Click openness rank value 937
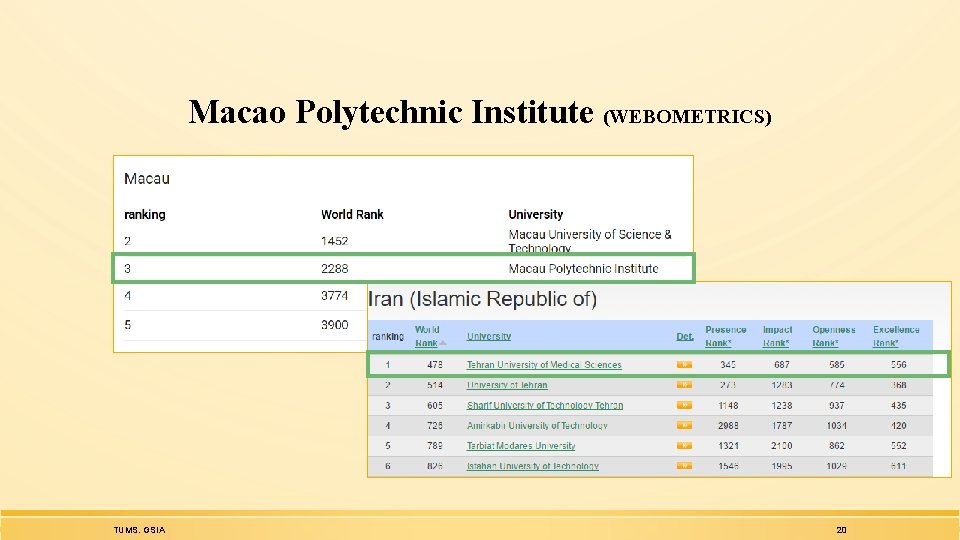The height and width of the screenshot is (540, 960). [836, 405]
